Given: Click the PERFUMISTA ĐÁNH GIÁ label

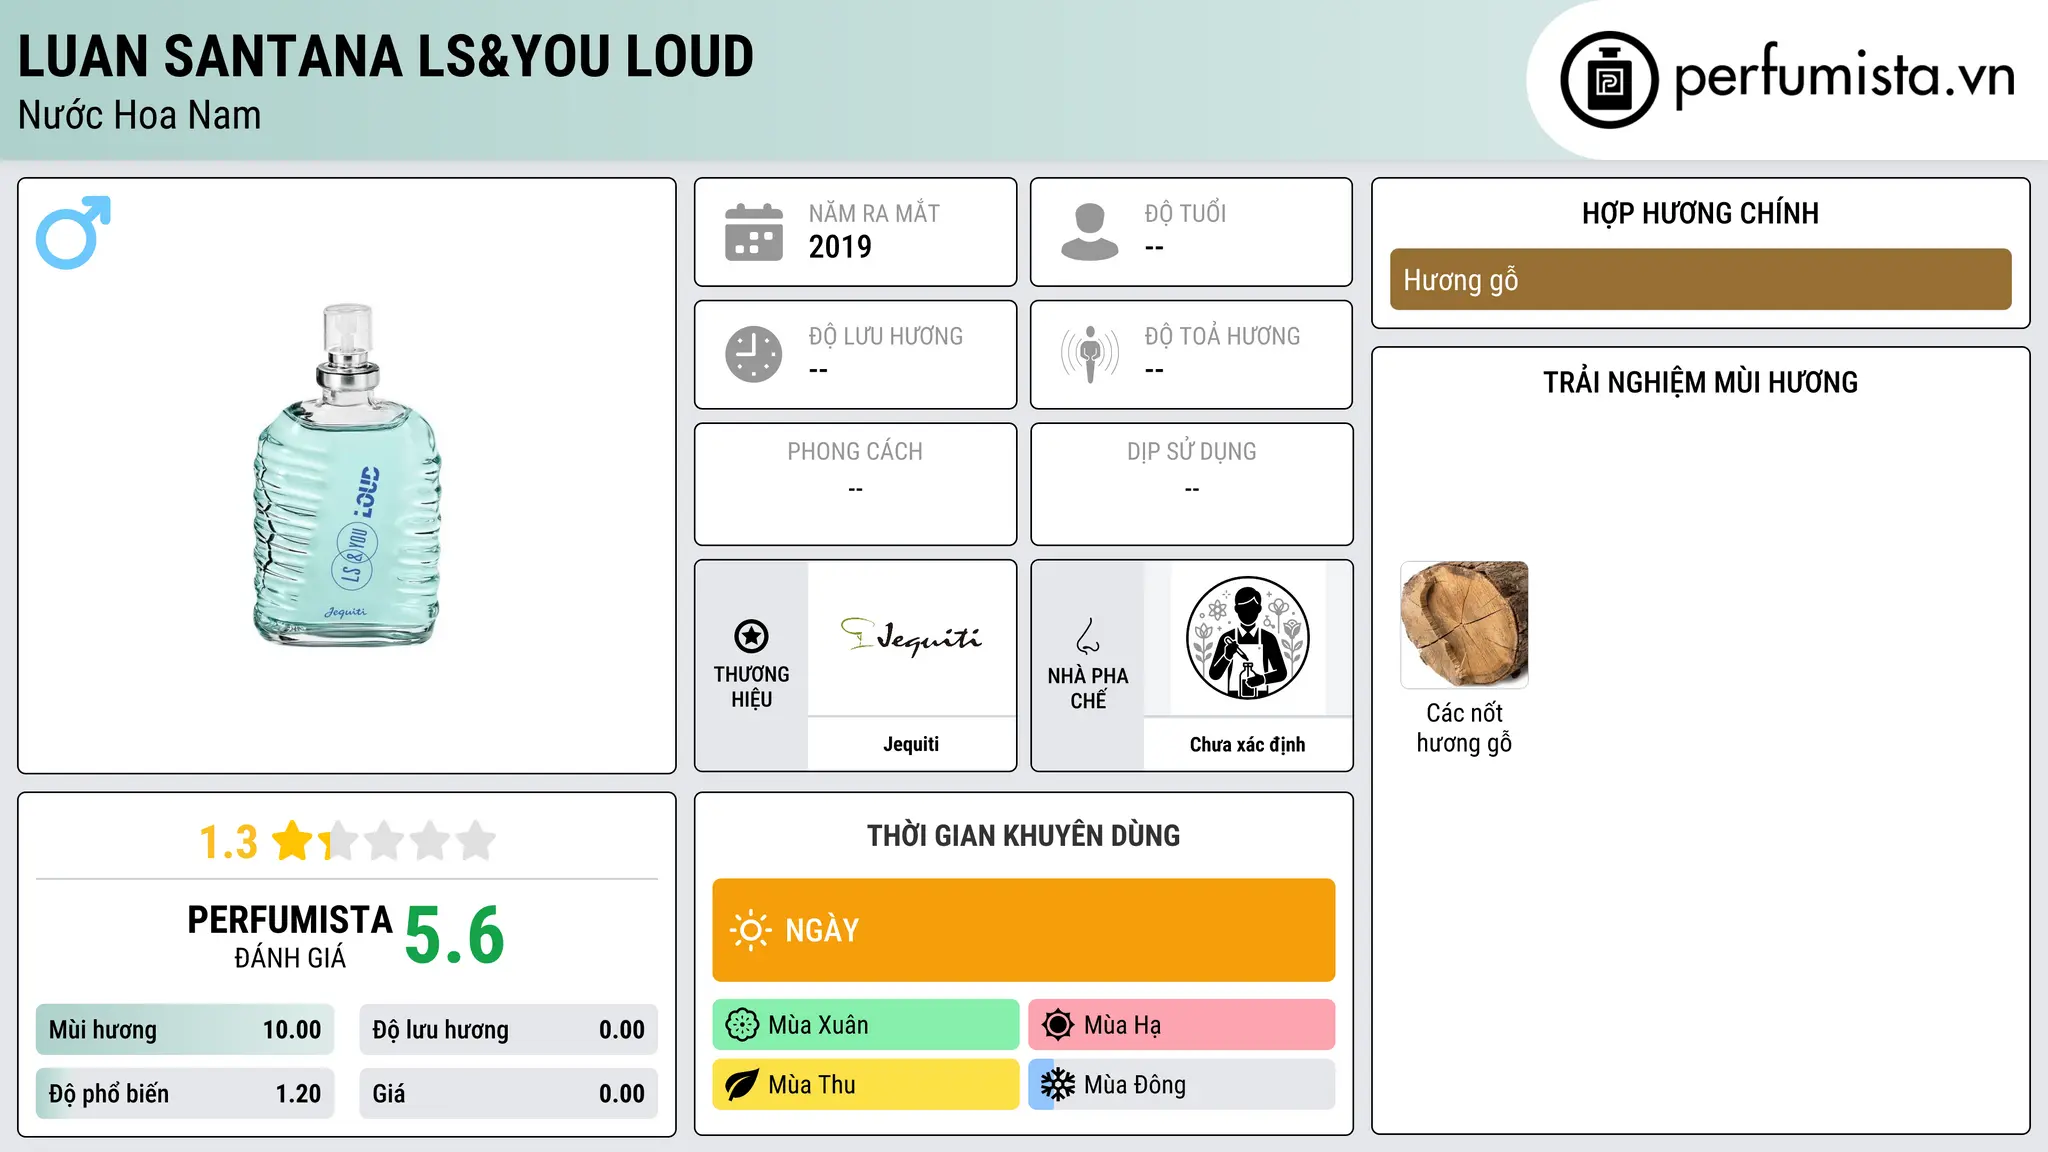Looking at the screenshot, I should click(x=290, y=936).
